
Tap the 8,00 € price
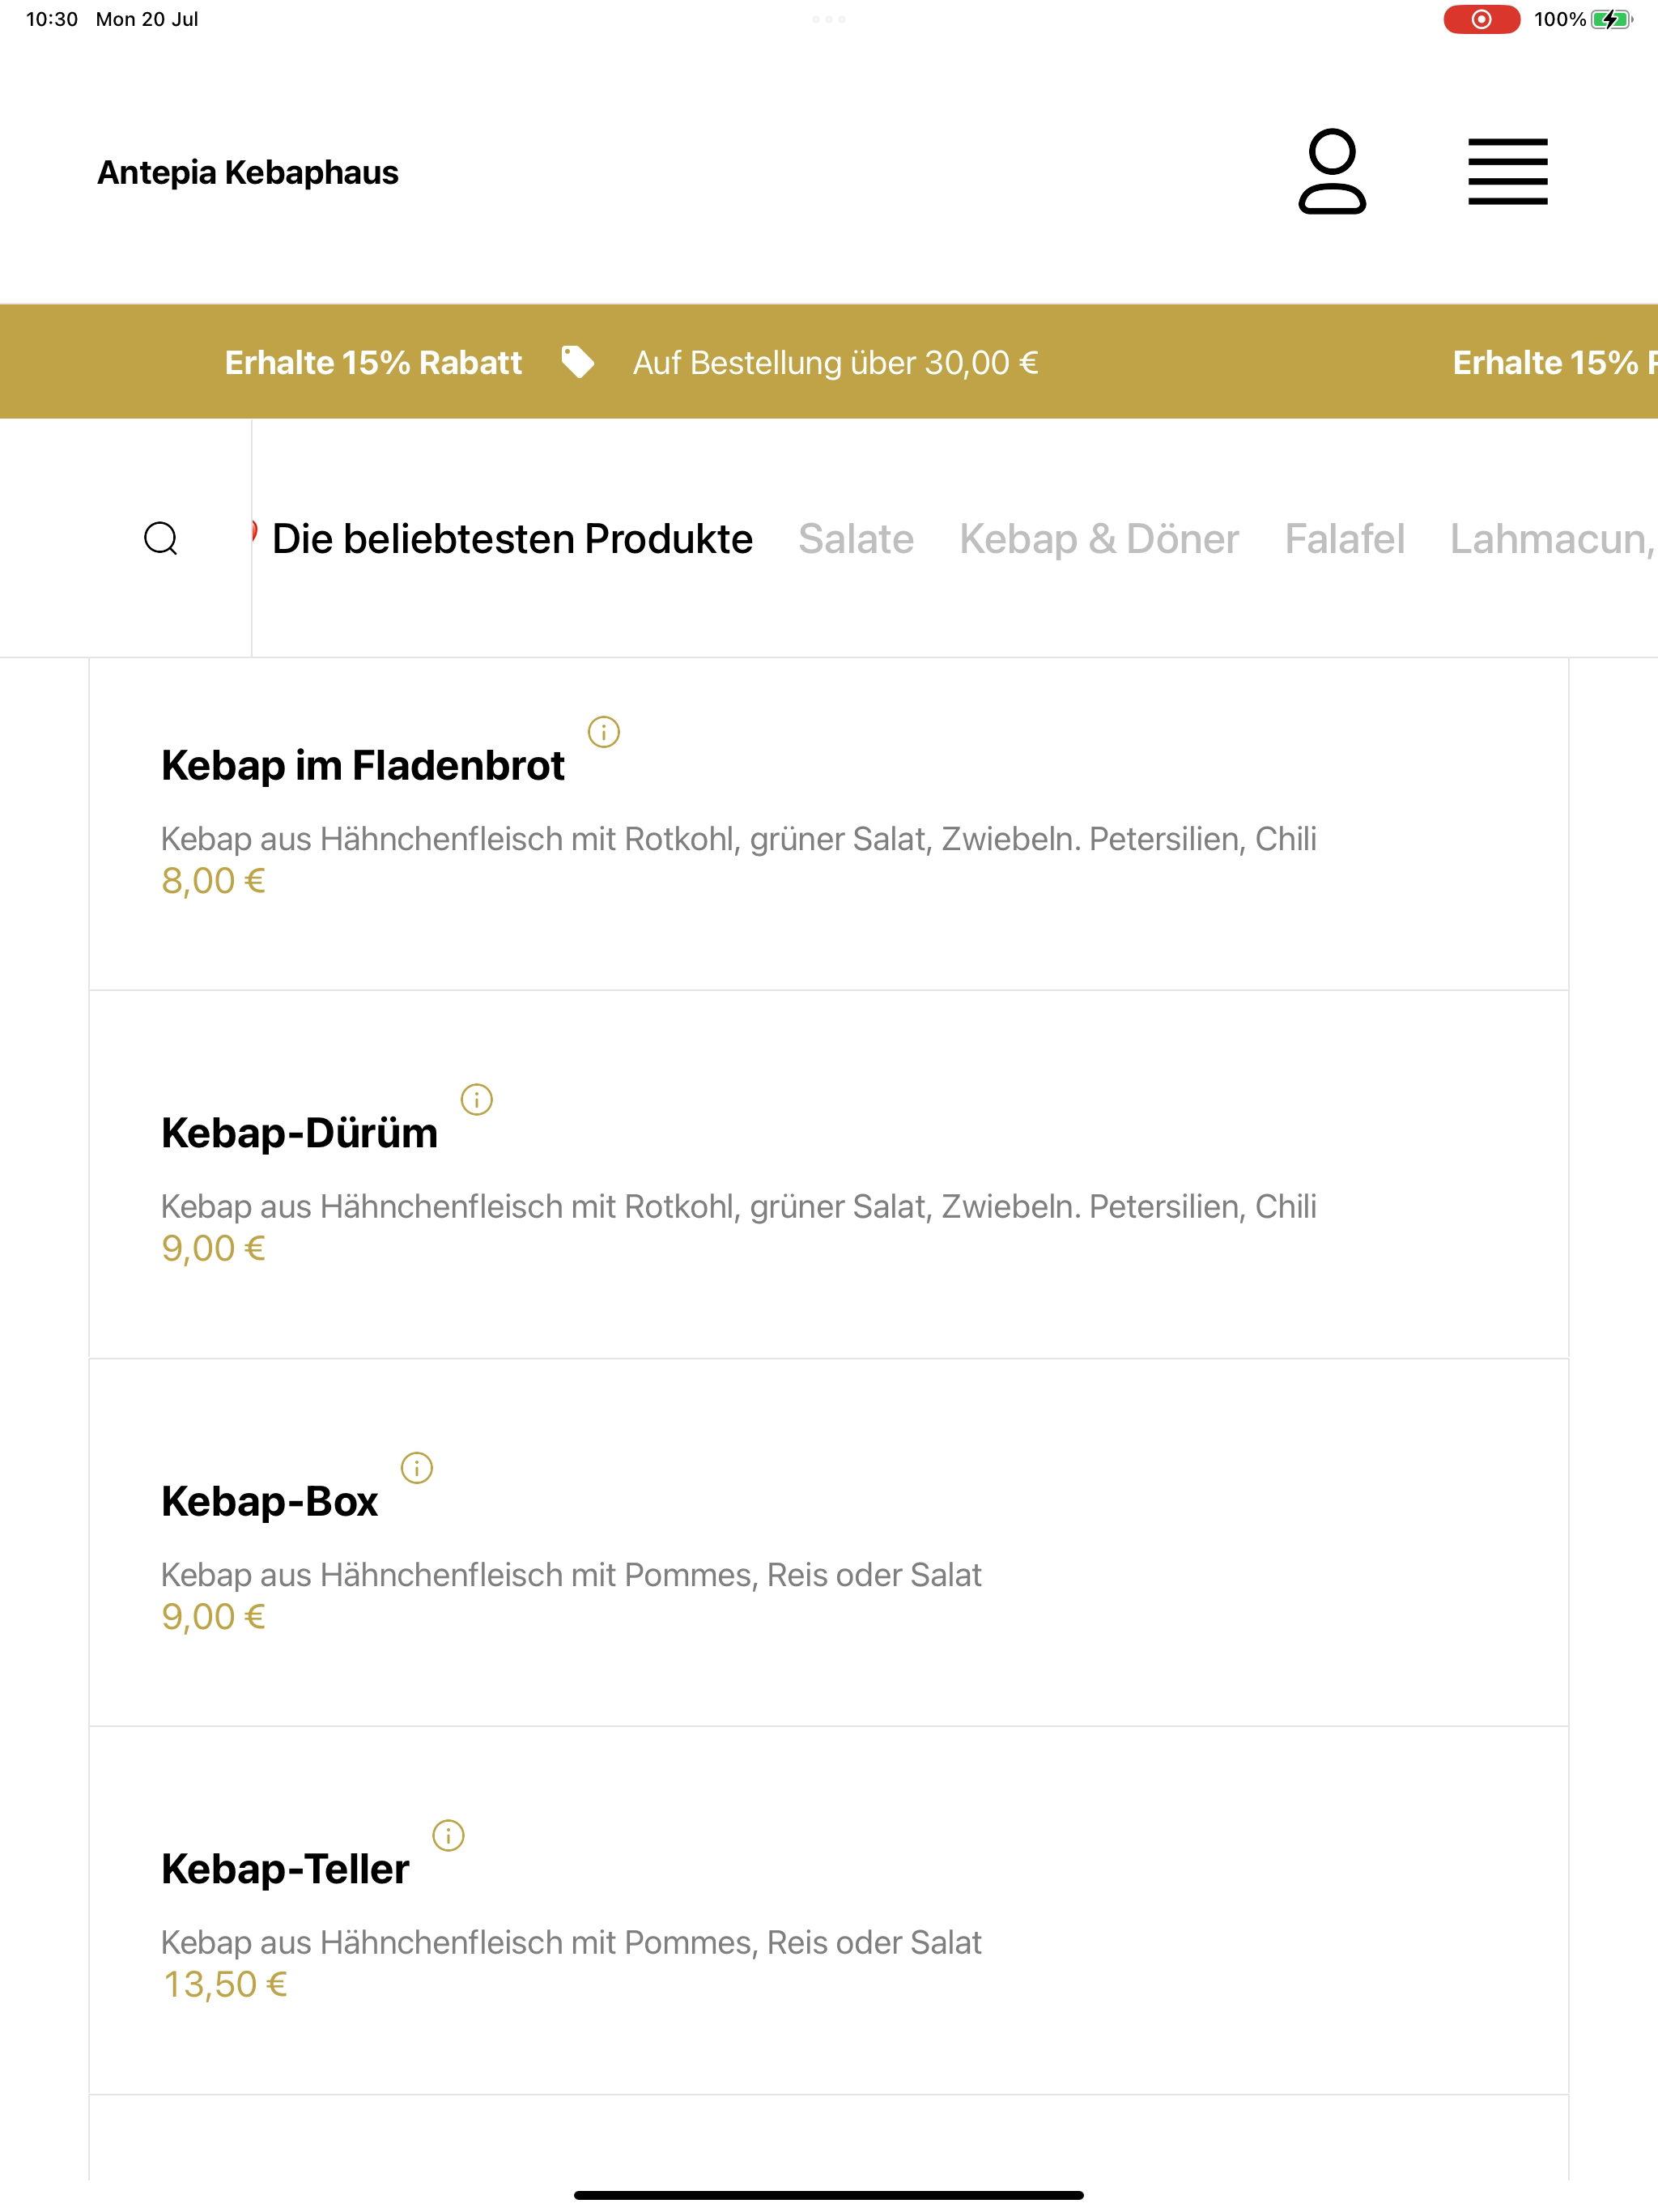213,881
